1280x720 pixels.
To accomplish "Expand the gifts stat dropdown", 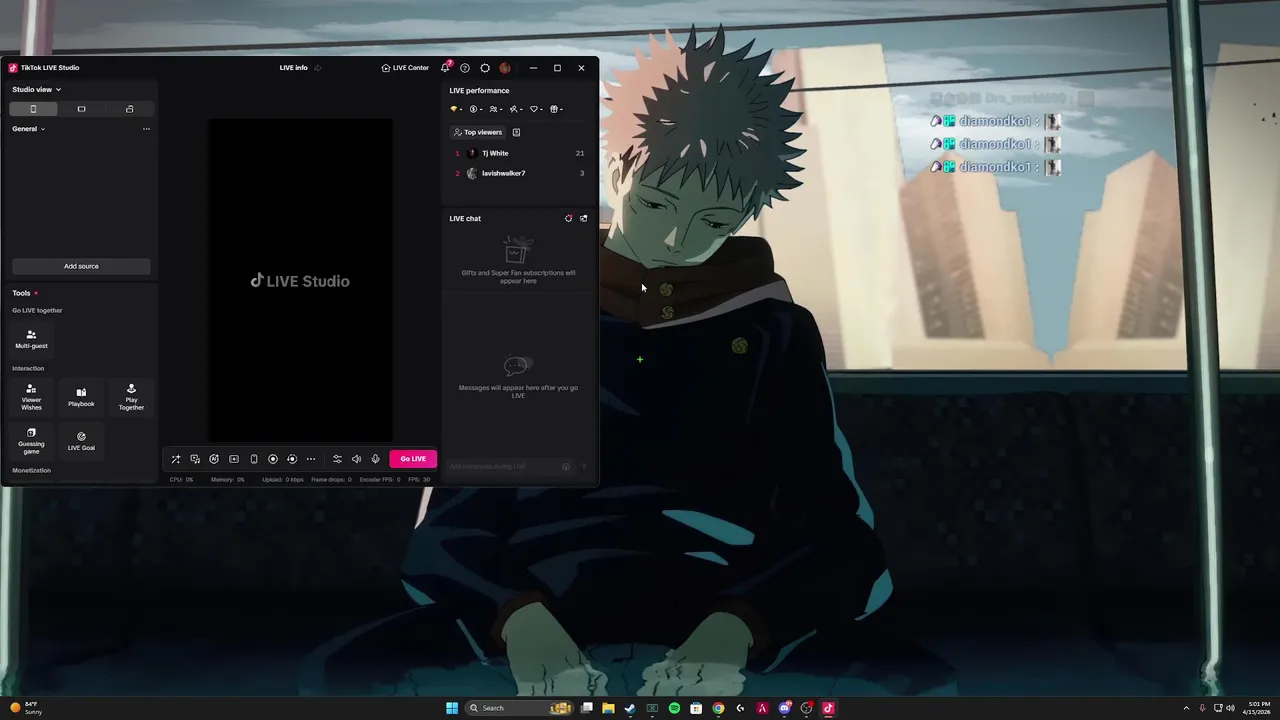I will (x=556, y=109).
